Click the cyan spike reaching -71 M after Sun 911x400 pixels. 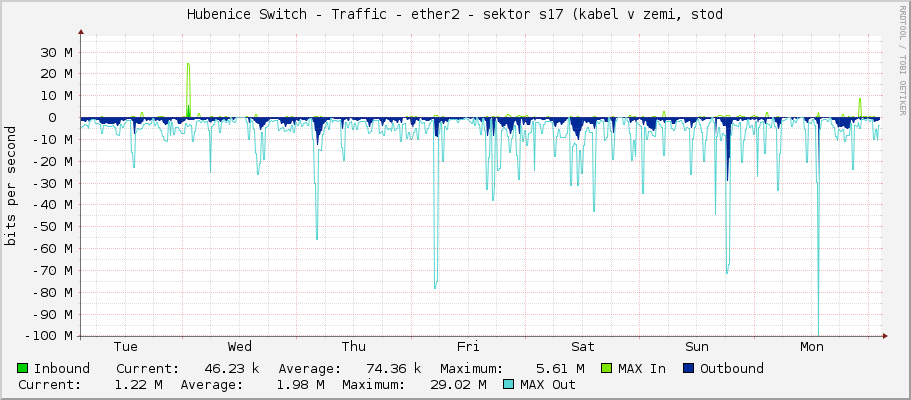pos(727,198)
